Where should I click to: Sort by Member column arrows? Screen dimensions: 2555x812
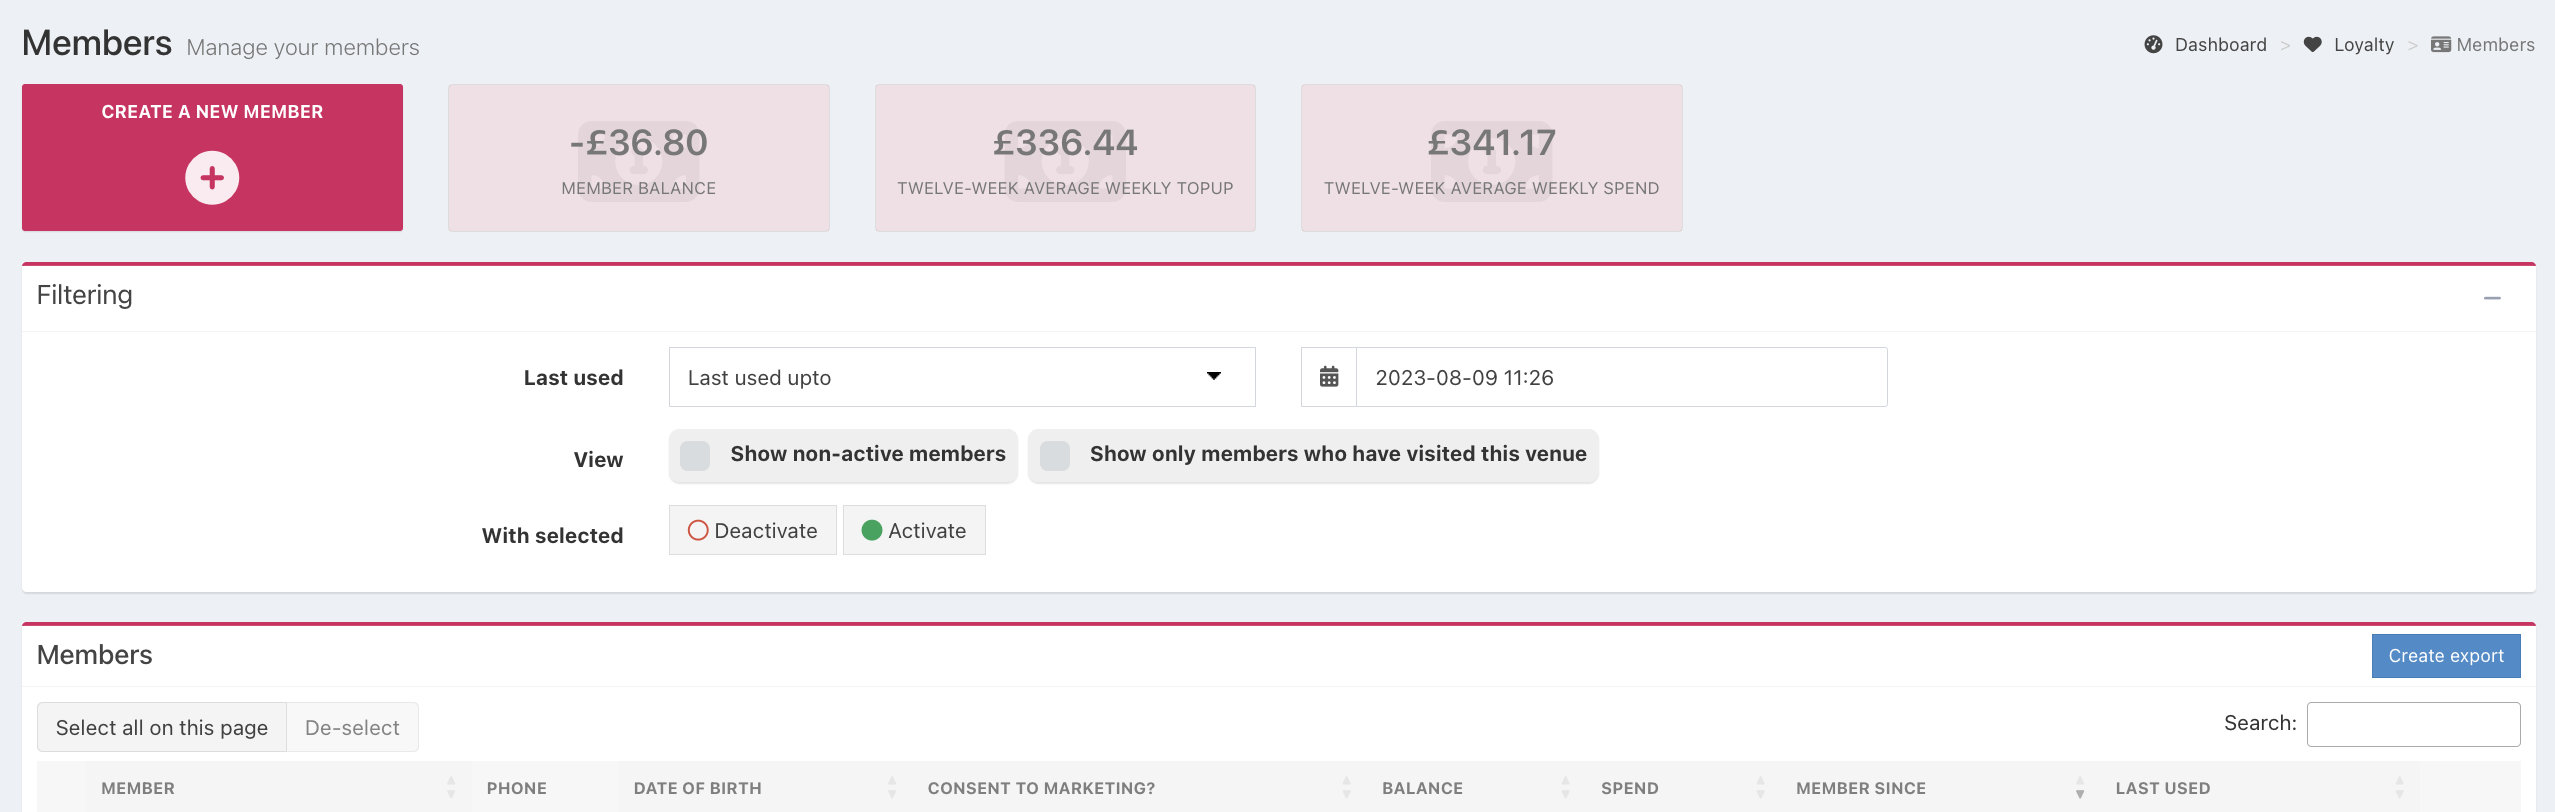(451, 788)
